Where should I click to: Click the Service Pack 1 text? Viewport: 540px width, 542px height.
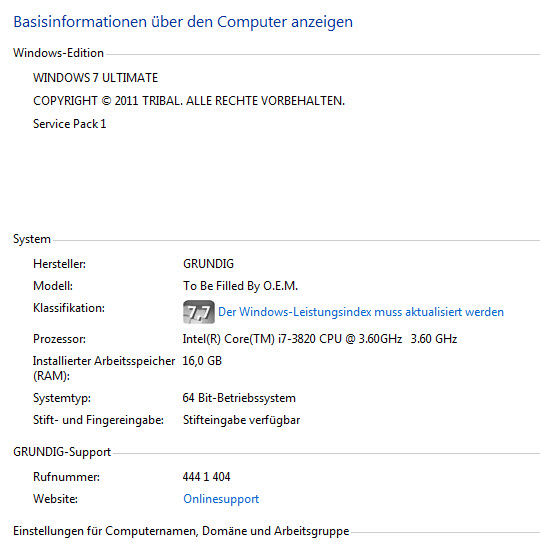pos(69,124)
